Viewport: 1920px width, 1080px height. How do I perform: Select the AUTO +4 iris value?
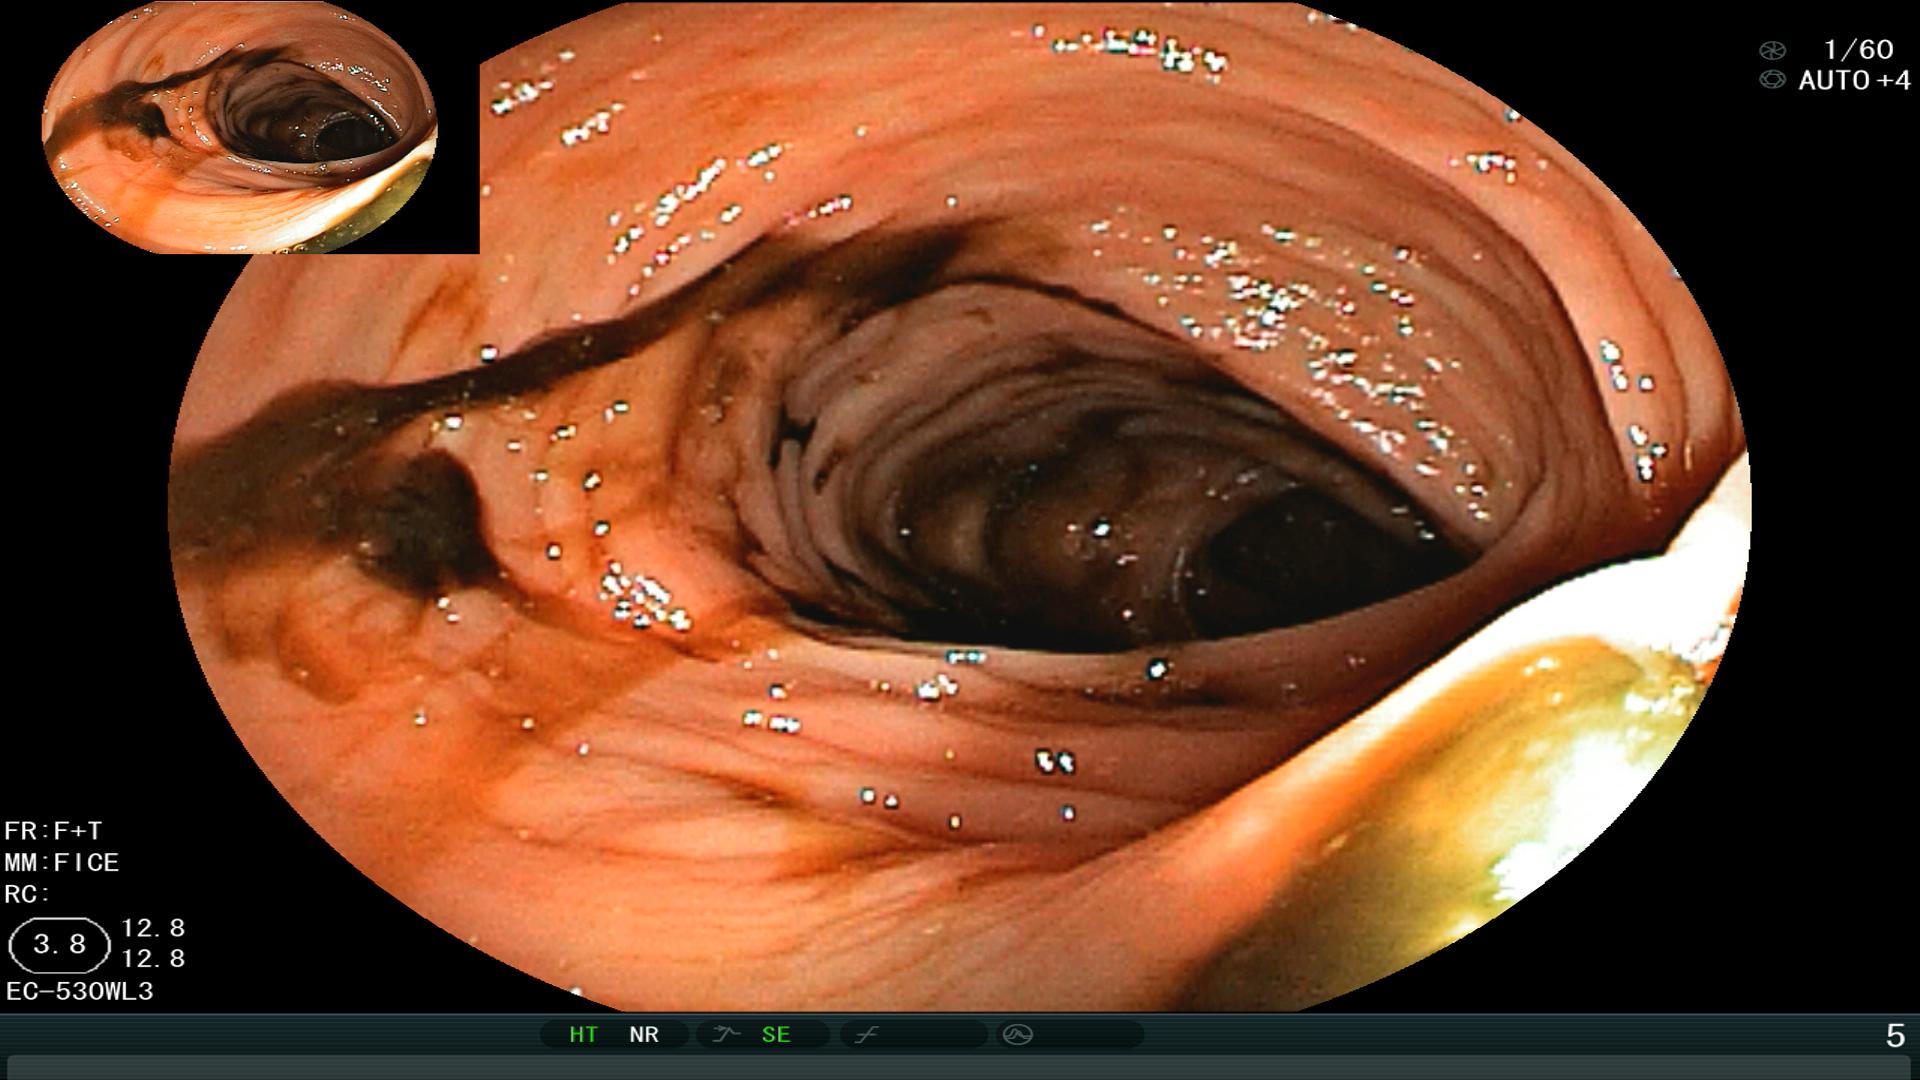click(1854, 81)
